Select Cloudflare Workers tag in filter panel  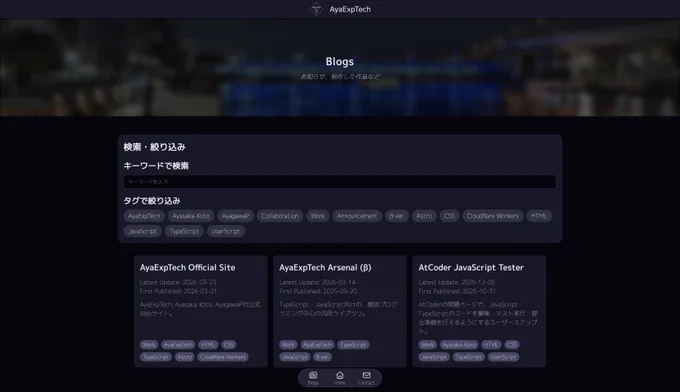(x=493, y=216)
